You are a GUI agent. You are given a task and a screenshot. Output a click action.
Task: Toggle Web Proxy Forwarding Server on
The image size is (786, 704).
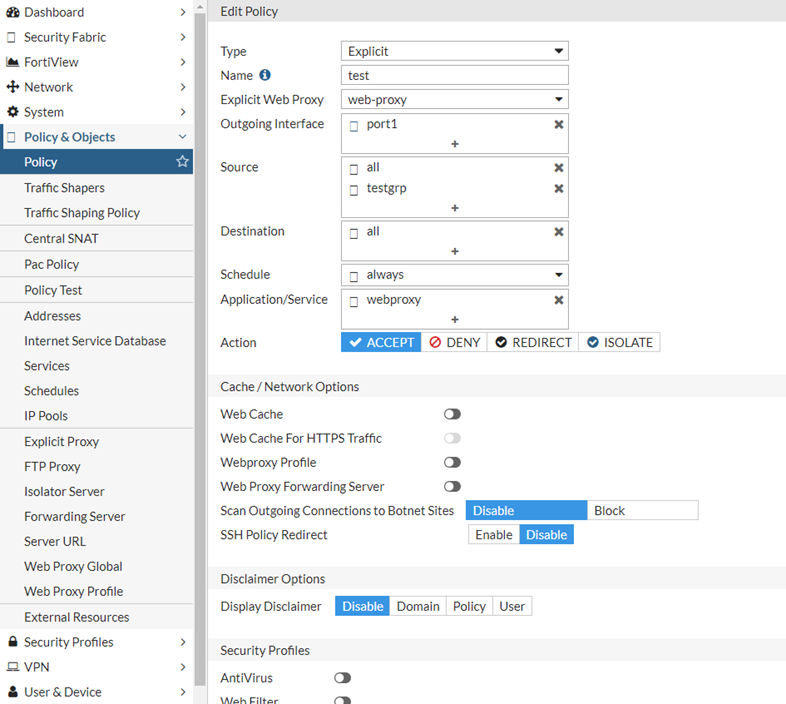[x=453, y=486]
